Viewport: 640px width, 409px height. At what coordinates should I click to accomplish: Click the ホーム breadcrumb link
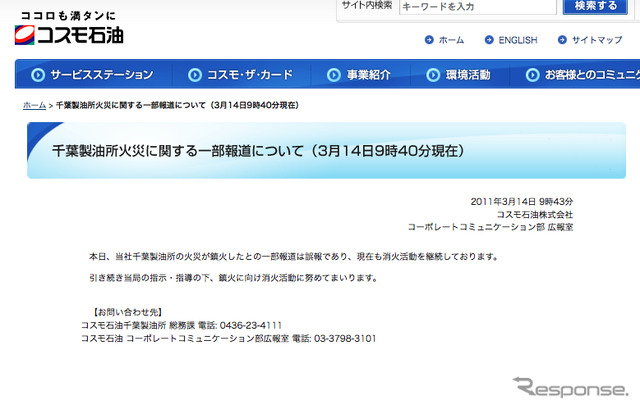34,105
